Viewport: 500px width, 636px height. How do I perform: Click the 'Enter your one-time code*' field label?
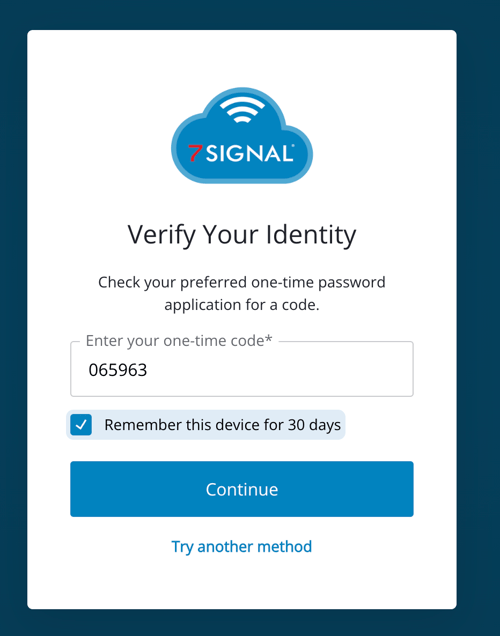(179, 341)
